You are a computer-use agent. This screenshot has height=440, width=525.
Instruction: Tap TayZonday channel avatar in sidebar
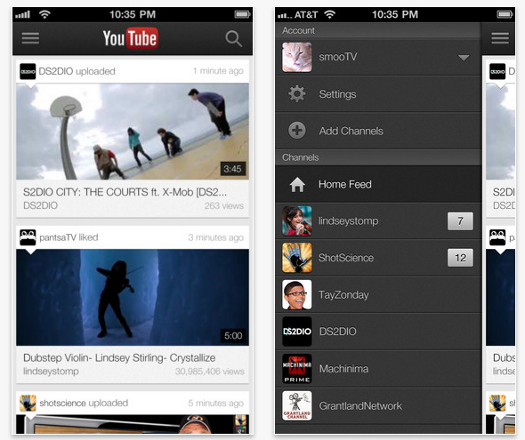click(x=297, y=295)
